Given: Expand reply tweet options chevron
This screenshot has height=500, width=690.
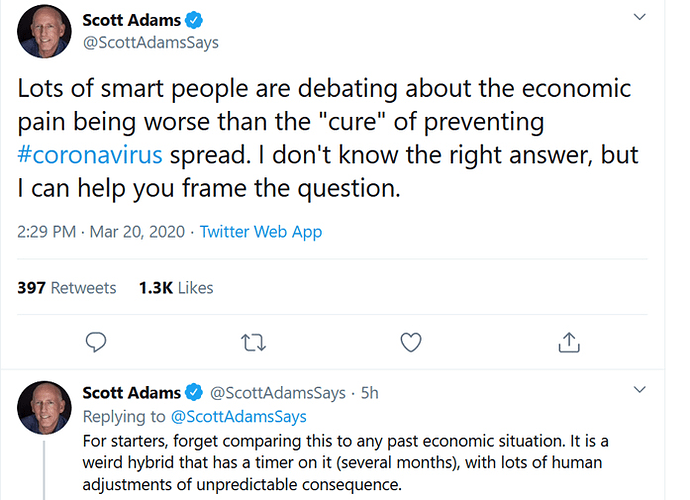Looking at the screenshot, I should [x=639, y=389].
